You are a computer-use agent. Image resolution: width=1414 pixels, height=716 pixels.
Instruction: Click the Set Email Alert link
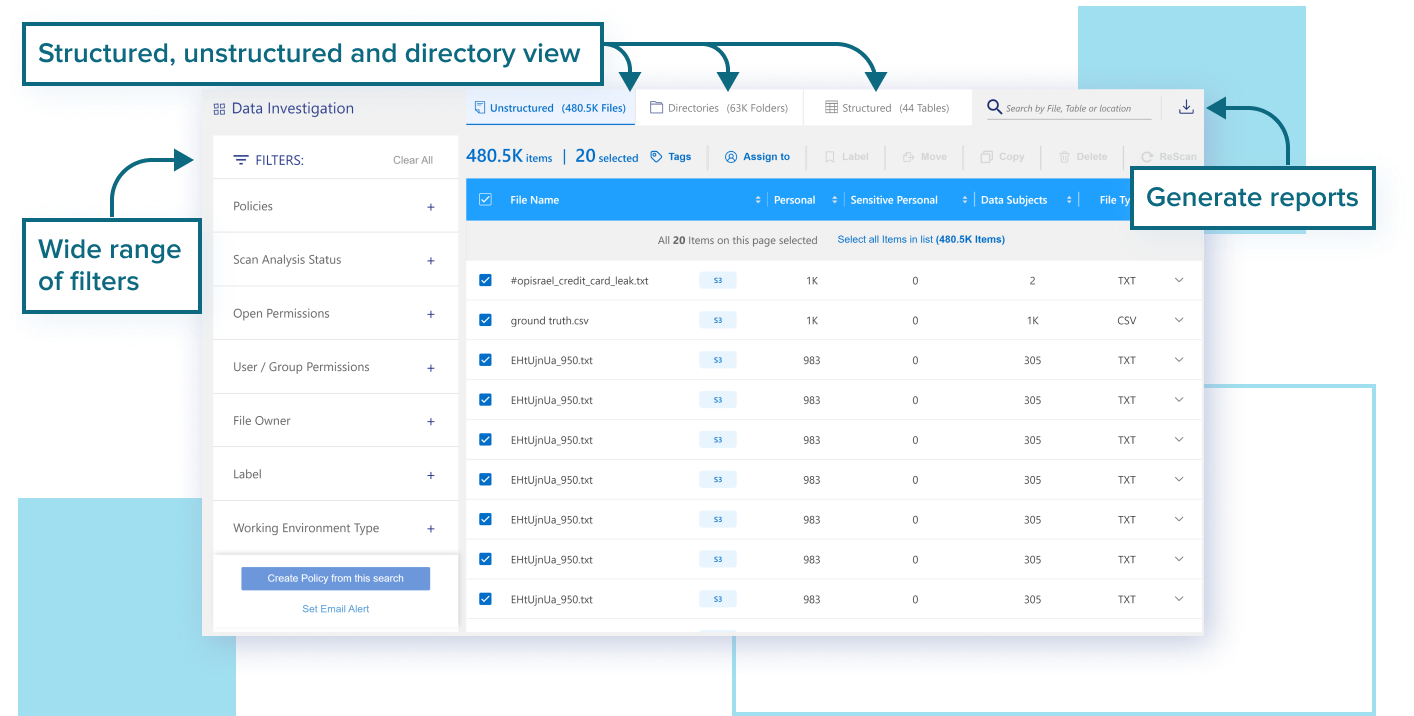pos(335,609)
